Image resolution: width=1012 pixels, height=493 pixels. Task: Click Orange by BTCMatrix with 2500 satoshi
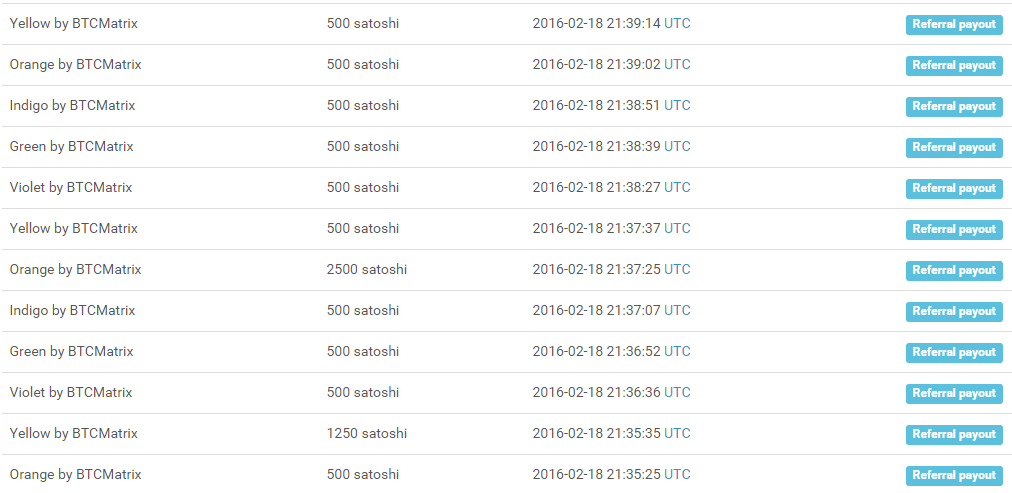coord(75,269)
